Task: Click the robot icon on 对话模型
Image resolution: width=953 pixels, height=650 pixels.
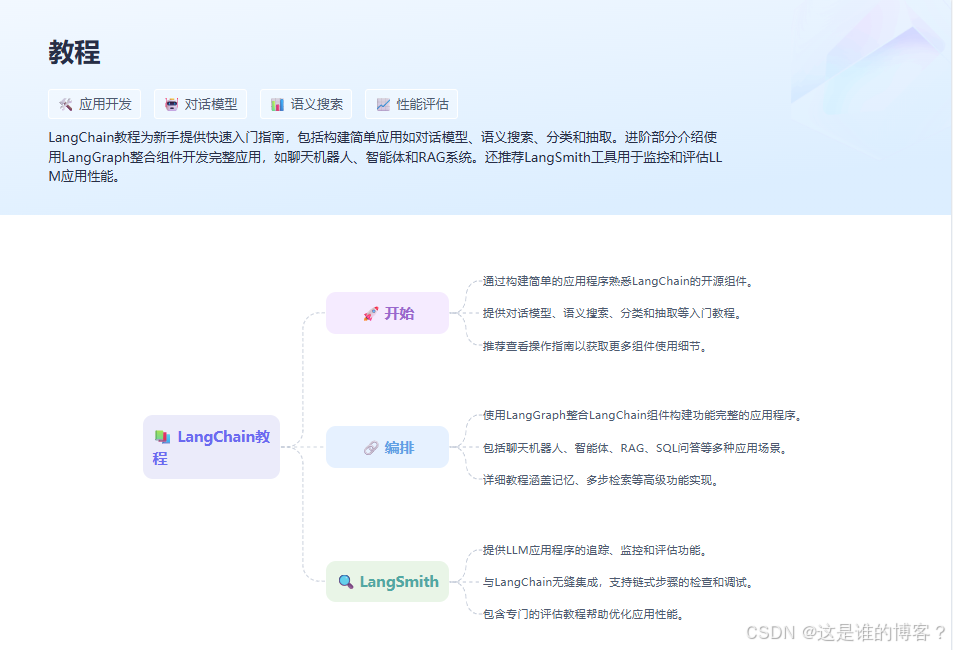Action: pos(171,105)
